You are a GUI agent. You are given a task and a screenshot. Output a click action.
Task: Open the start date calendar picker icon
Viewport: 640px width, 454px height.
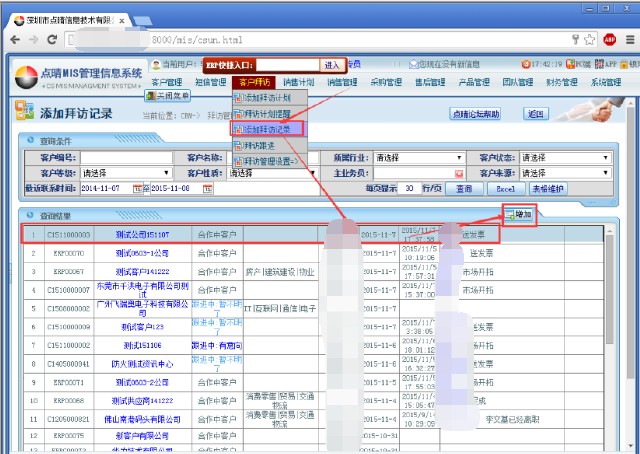click(x=138, y=188)
